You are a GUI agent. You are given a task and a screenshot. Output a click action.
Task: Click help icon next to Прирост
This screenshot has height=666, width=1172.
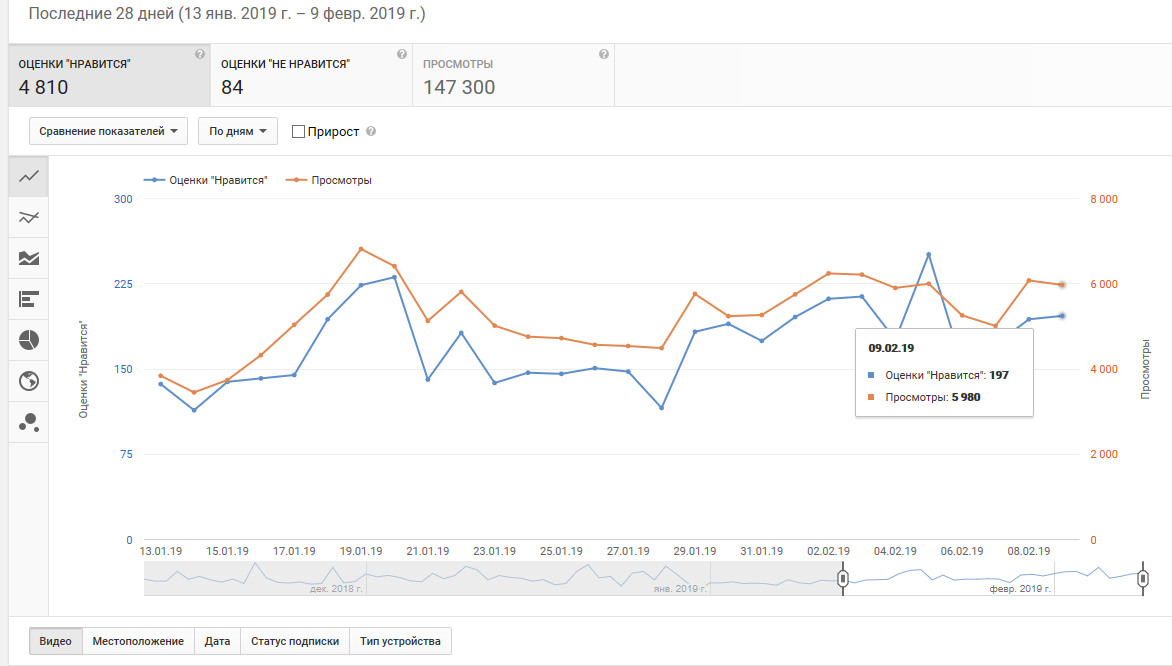371,132
